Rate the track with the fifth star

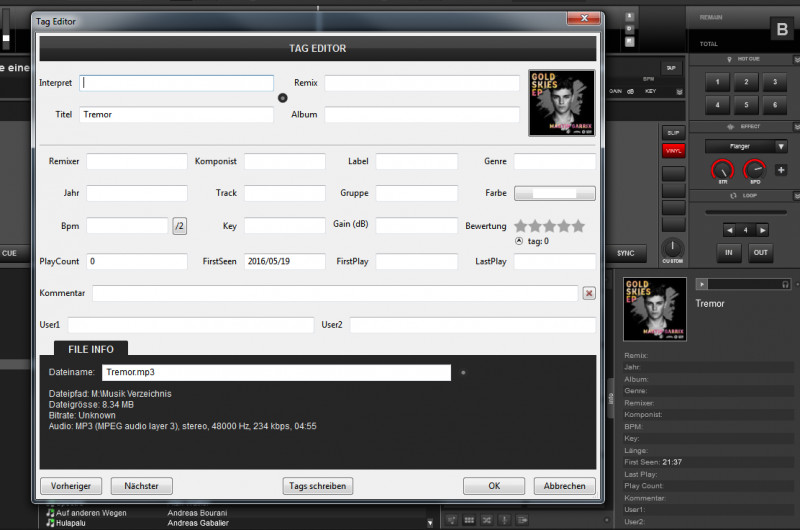[x=577, y=226]
